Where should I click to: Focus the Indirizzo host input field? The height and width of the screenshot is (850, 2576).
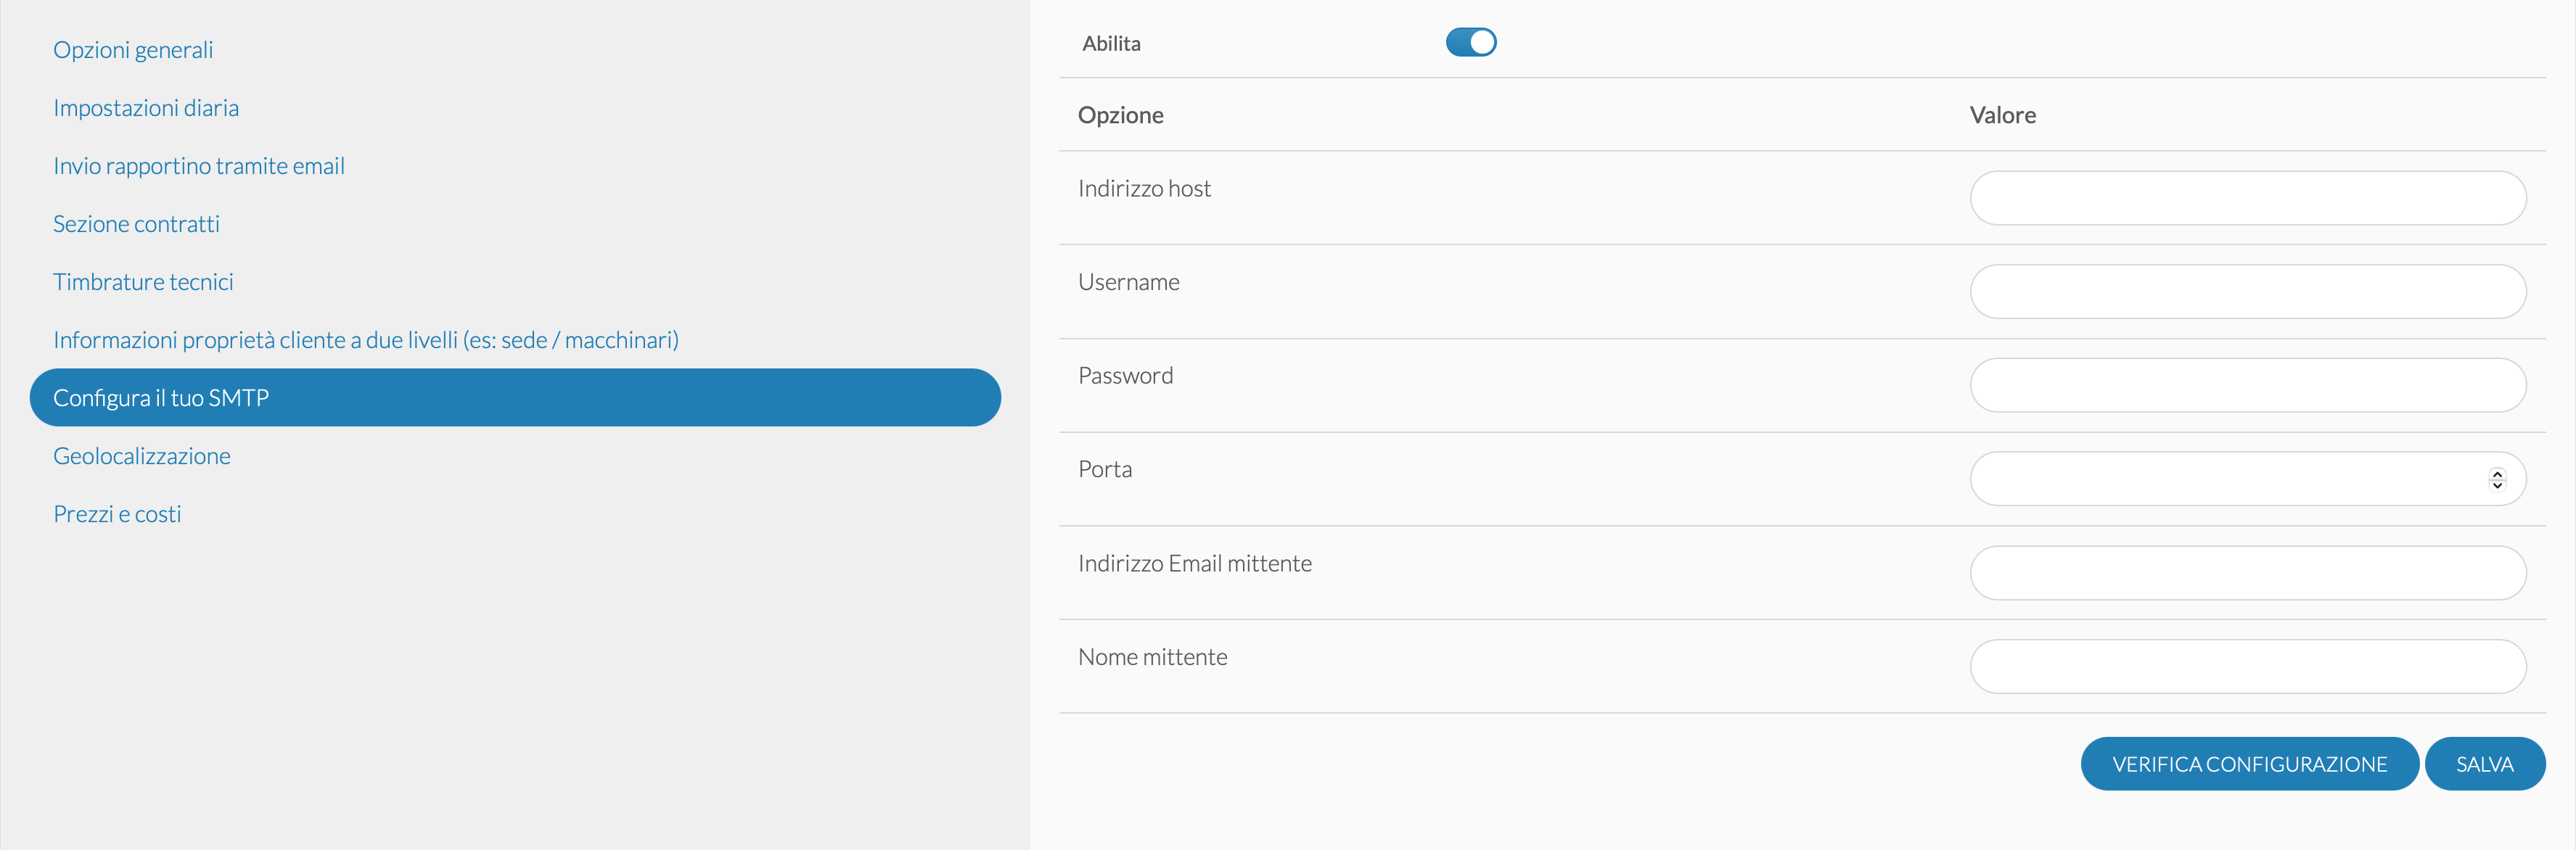[x=2247, y=198]
